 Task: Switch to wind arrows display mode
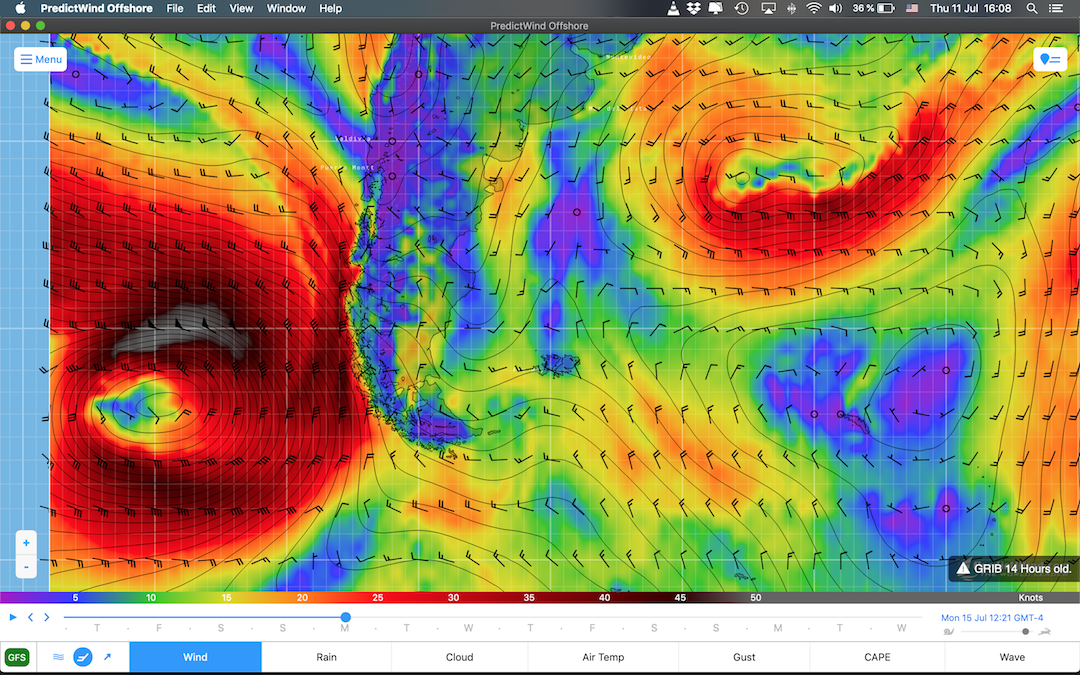(107, 657)
